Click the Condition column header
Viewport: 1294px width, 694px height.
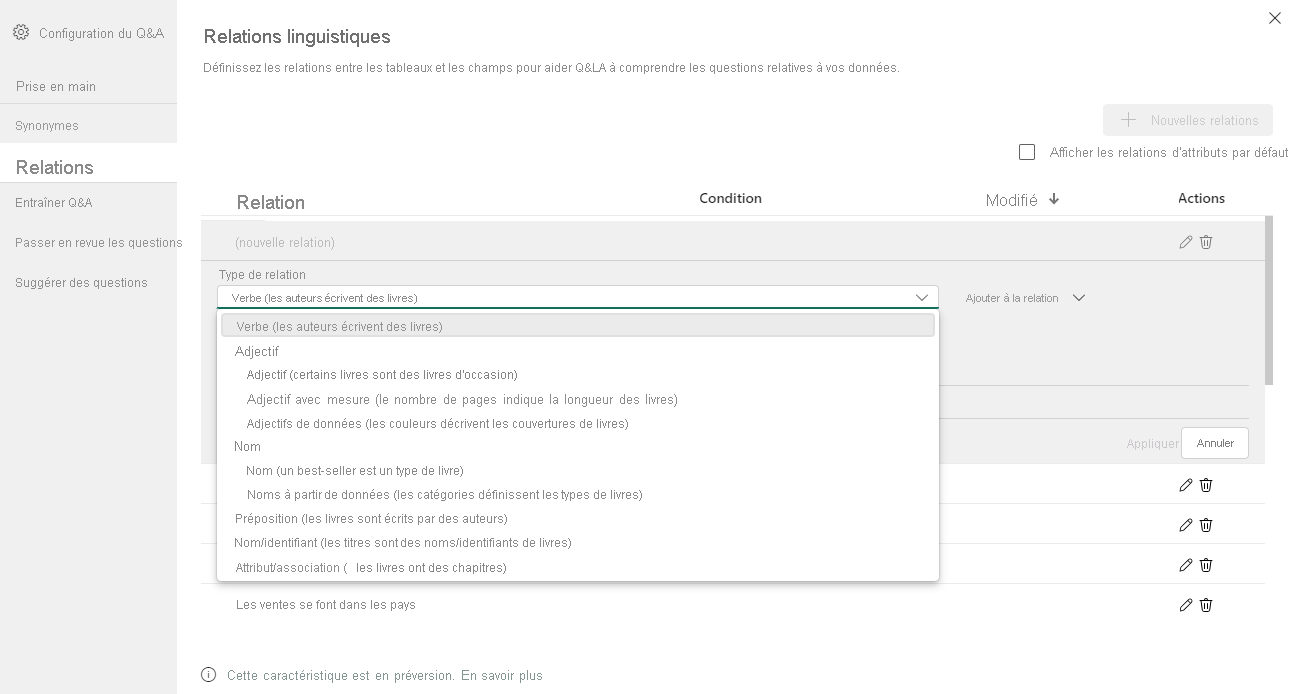click(x=730, y=198)
